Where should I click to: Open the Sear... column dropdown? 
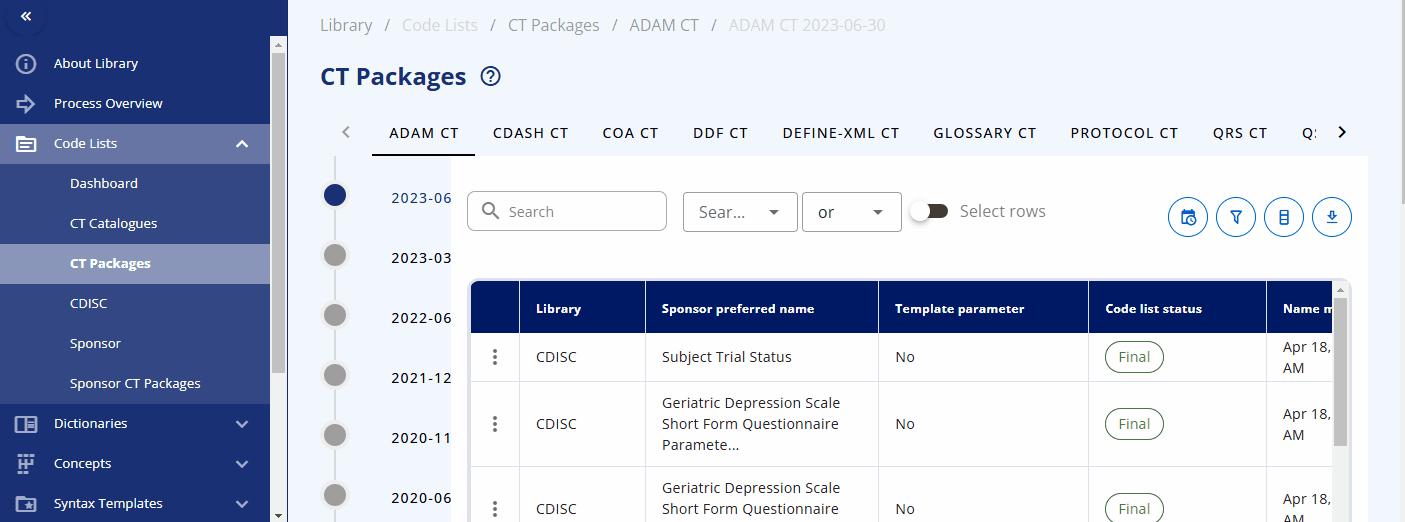point(740,212)
